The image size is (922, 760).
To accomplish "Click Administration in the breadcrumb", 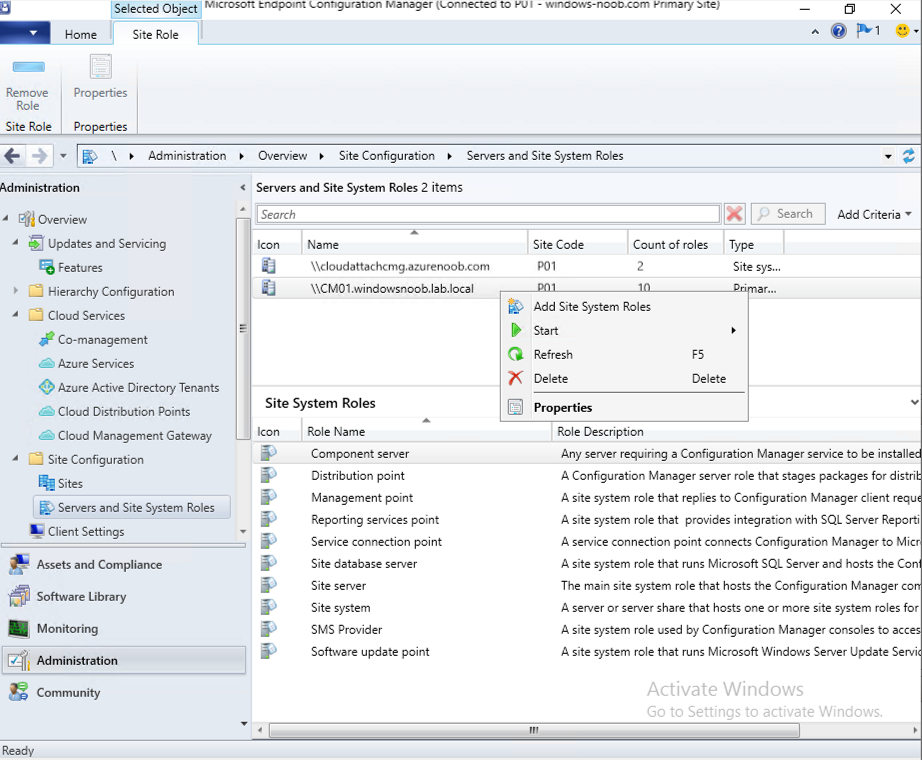I will tap(187, 156).
